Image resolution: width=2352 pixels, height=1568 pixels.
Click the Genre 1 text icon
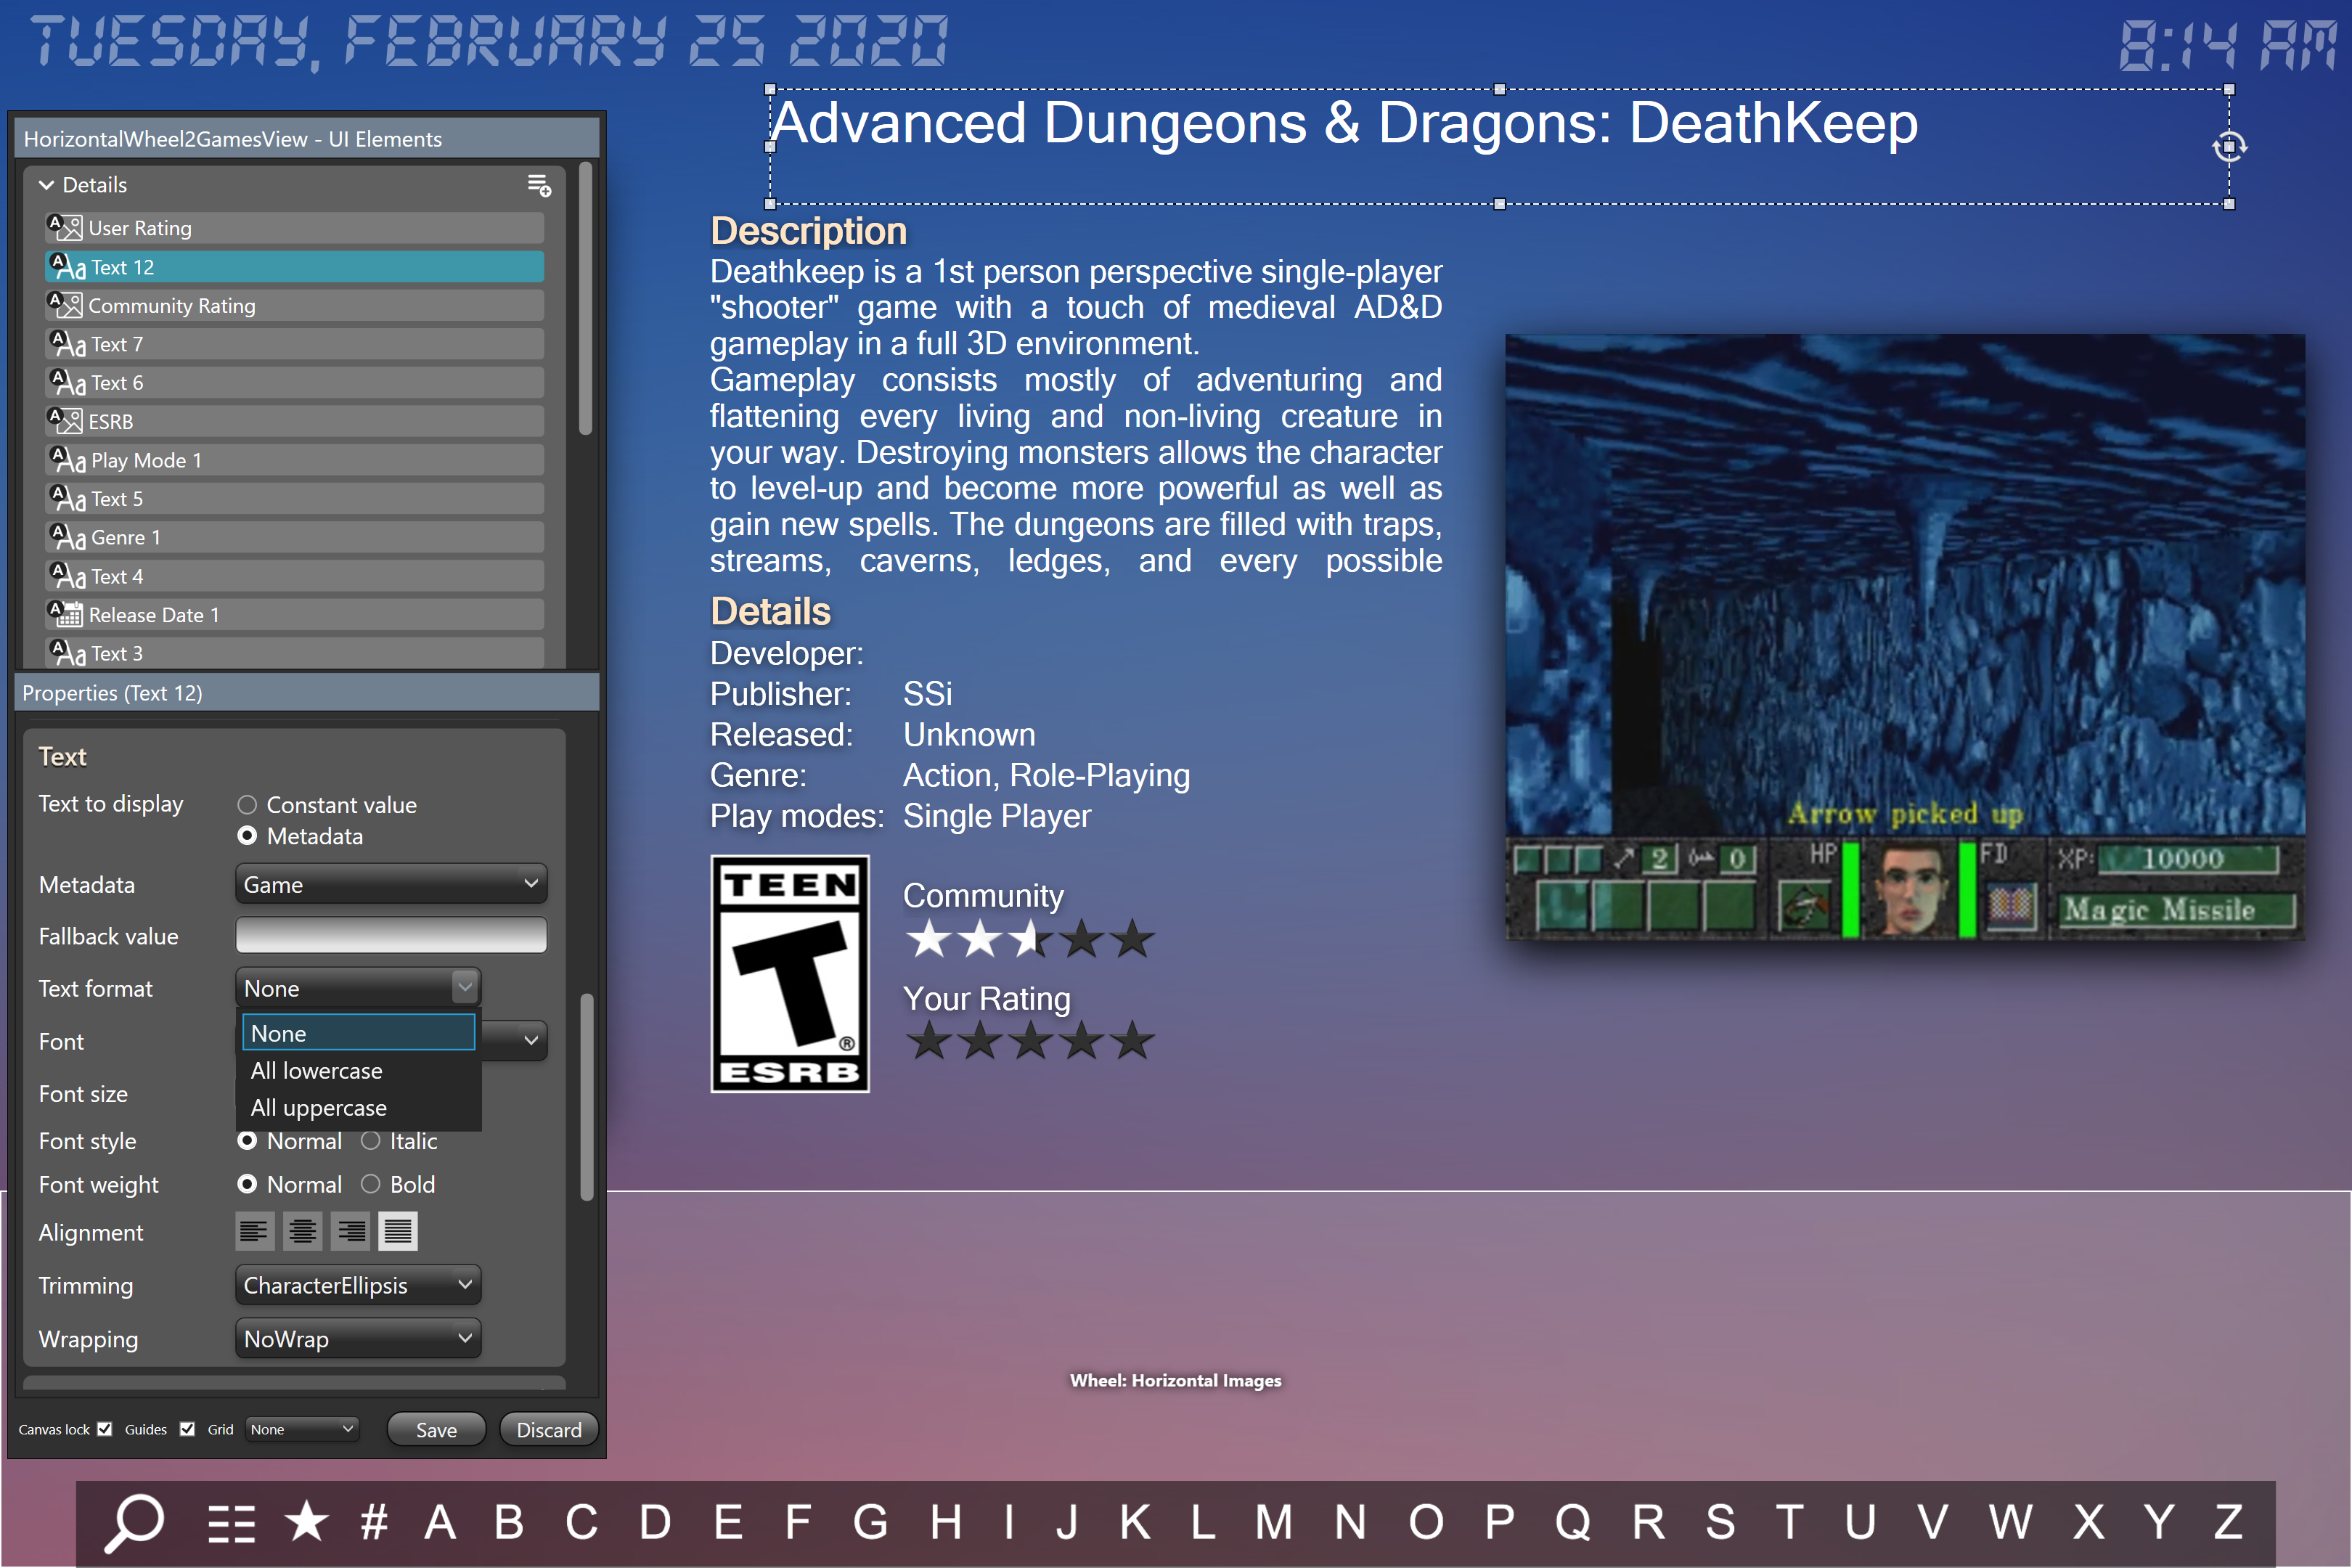click(68, 537)
